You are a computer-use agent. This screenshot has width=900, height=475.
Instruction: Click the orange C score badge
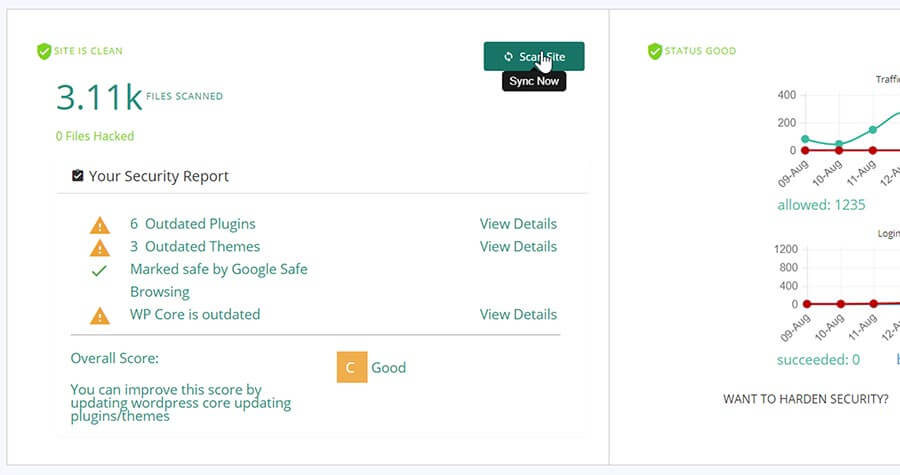coord(350,367)
